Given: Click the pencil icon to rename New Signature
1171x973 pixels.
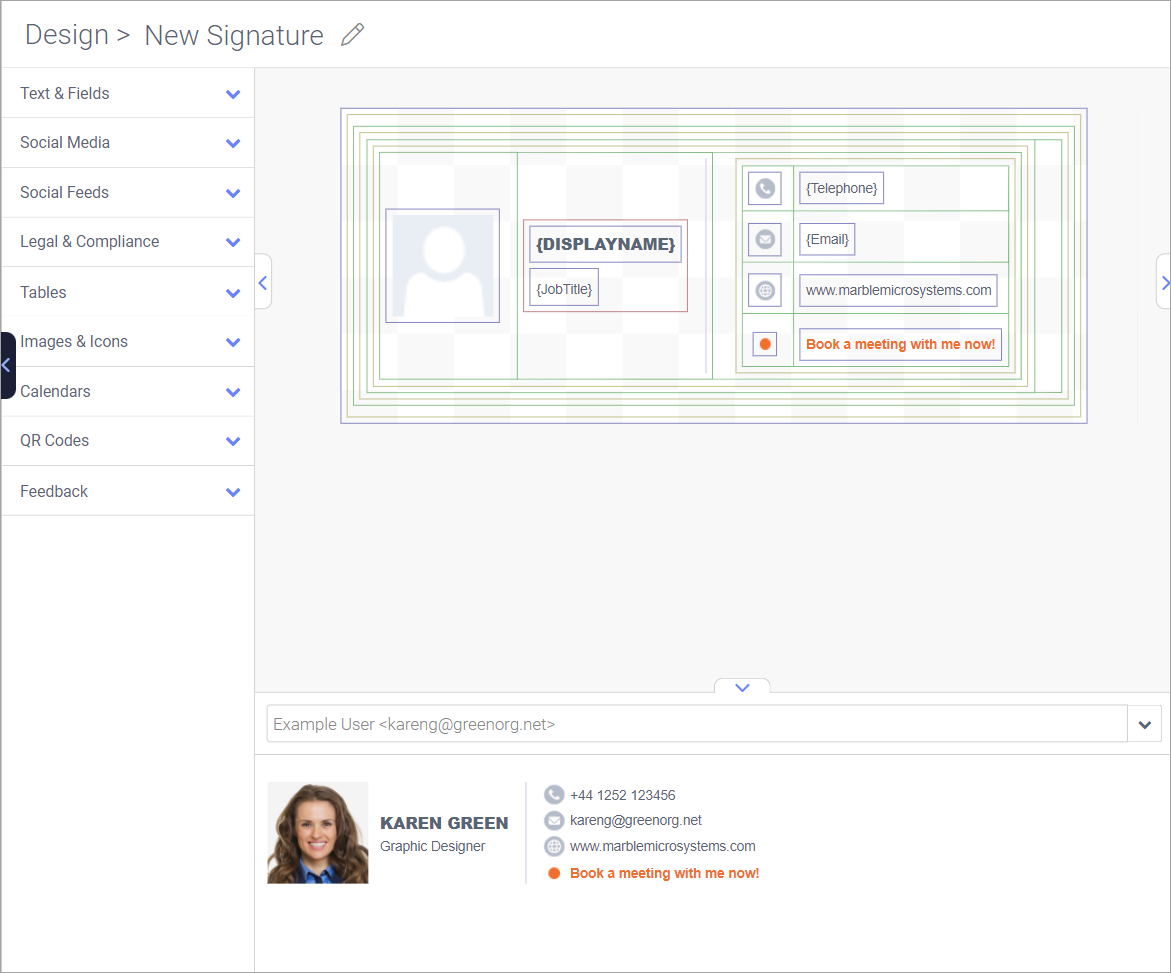Looking at the screenshot, I should [352, 34].
